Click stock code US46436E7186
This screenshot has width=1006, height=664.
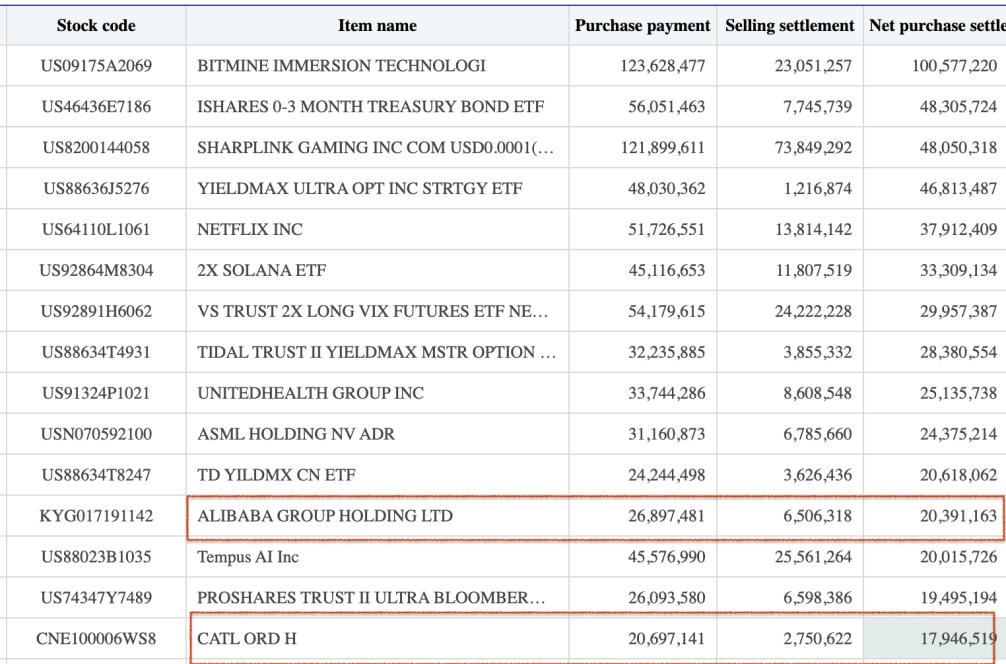coord(96,107)
